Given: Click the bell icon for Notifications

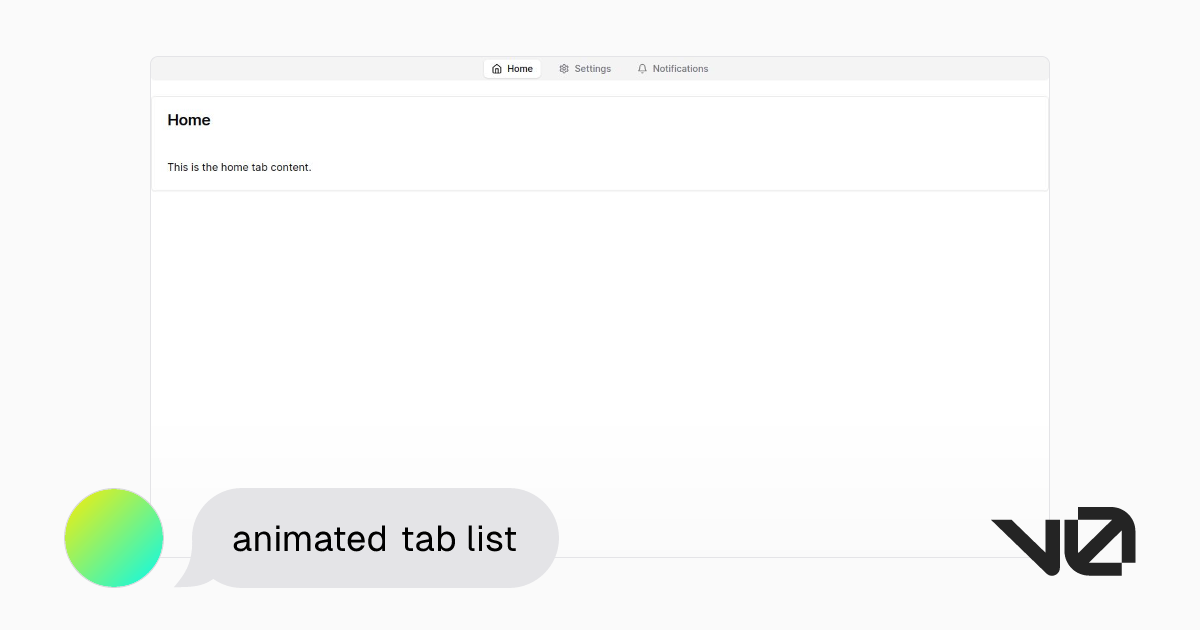Looking at the screenshot, I should coord(641,68).
